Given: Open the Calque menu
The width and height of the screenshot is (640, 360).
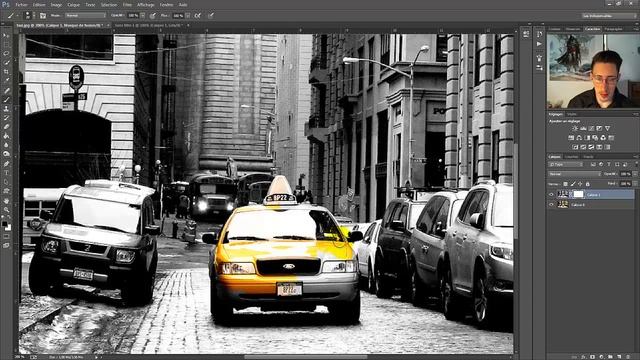Looking at the screenshot, I should [73, 5].
